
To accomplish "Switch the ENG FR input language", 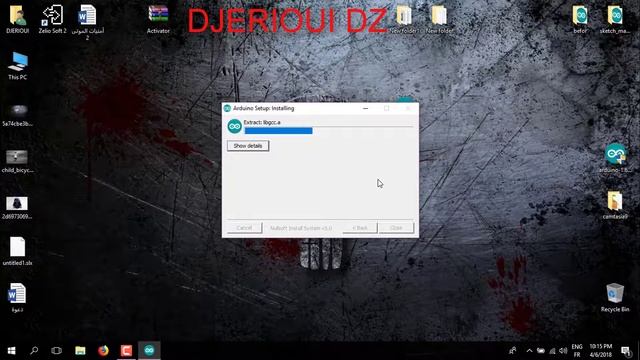I will (x=577, y=351).
